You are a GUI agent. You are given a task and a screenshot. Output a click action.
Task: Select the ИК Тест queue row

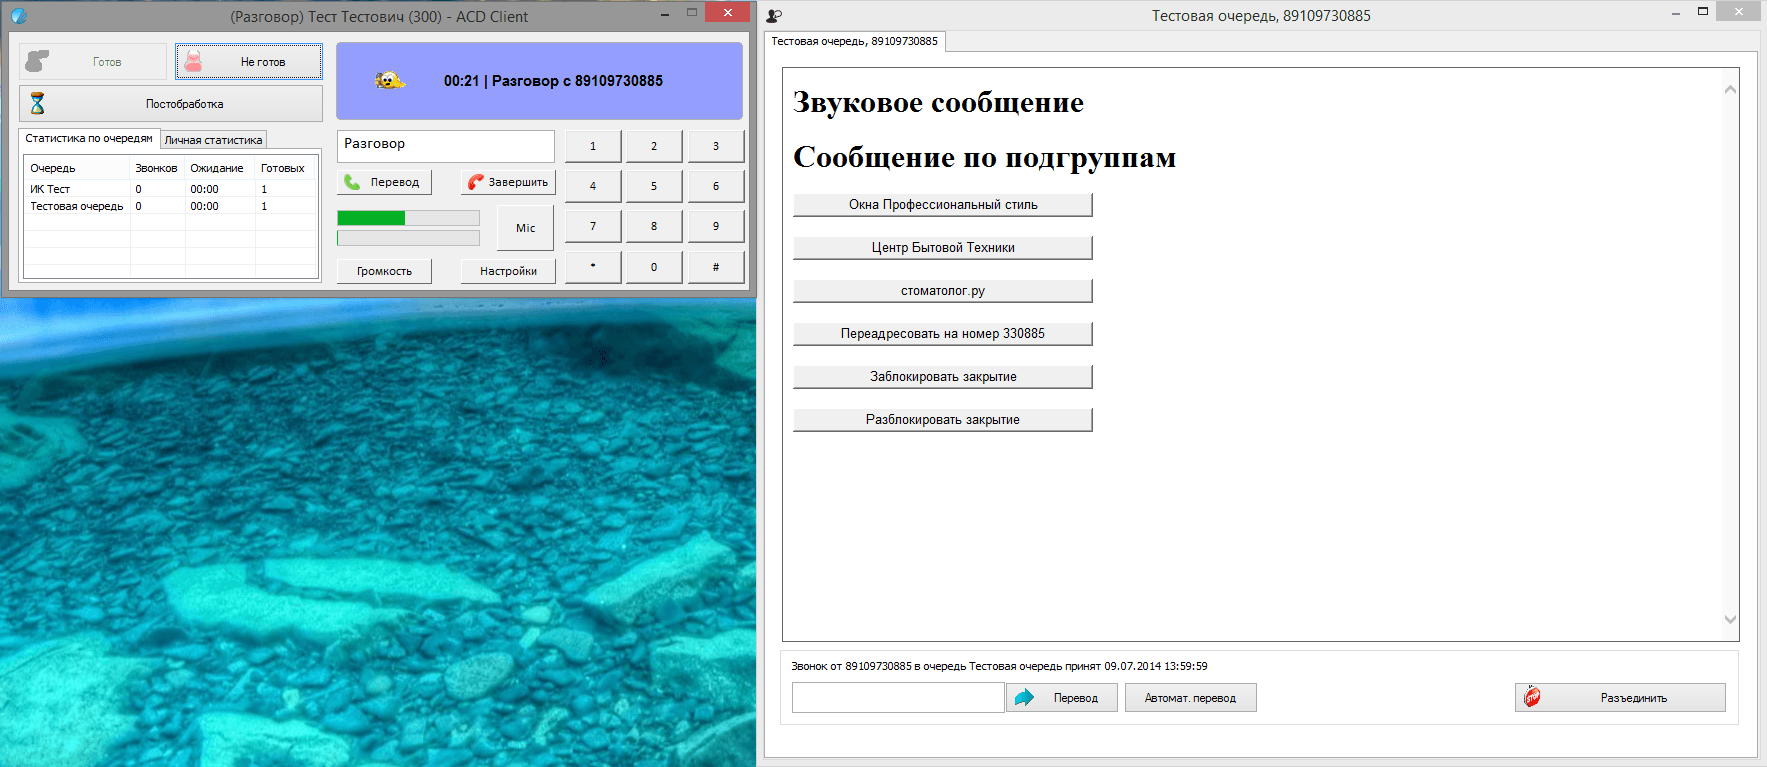click(x=171, y=189)
